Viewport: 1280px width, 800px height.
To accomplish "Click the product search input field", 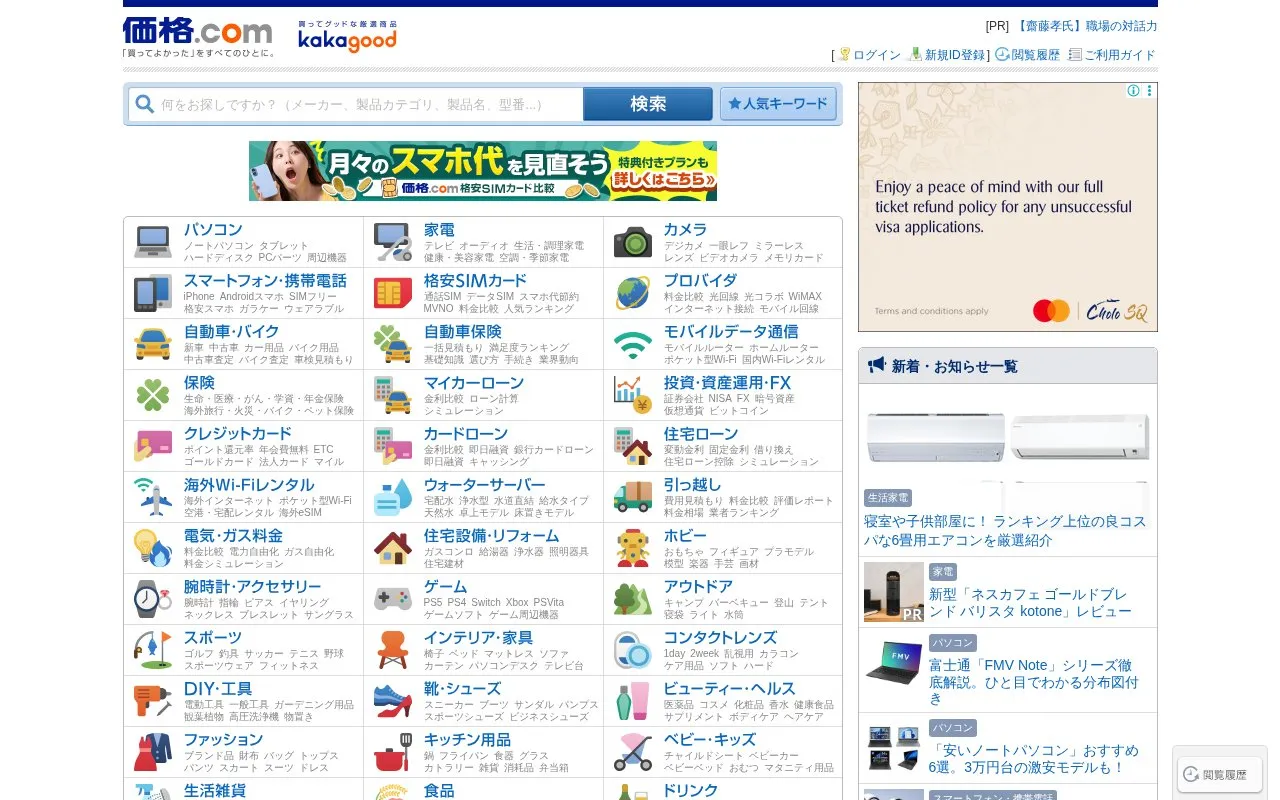I will pos(356,104).
